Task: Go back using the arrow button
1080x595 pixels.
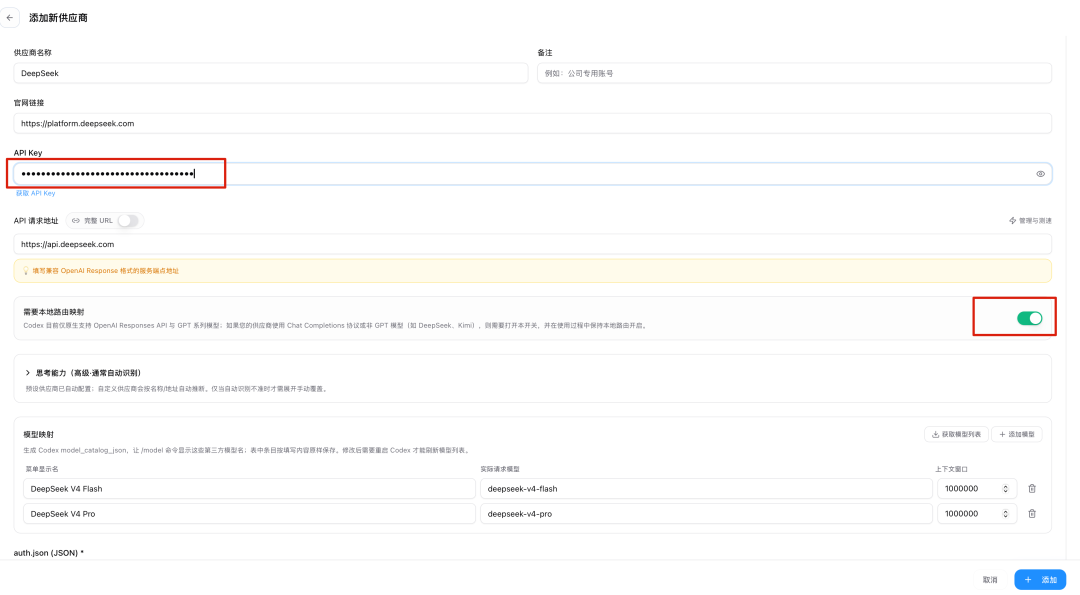Action: (x=10, y=18)
